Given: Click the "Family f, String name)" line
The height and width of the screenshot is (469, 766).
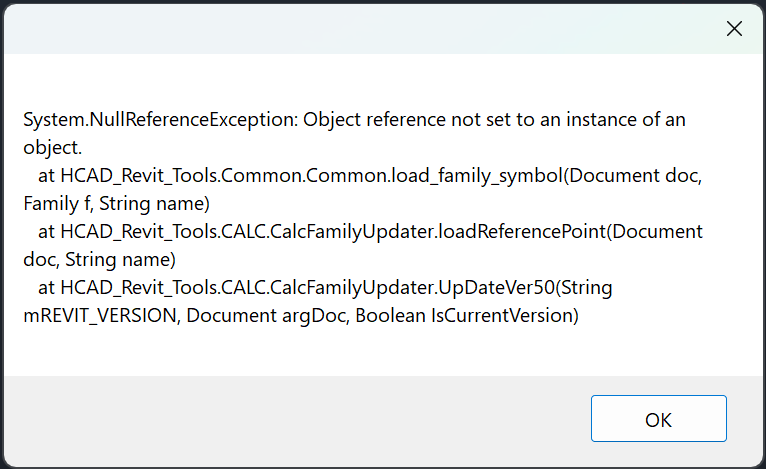Looking at the screenshot, I should 116,204.
